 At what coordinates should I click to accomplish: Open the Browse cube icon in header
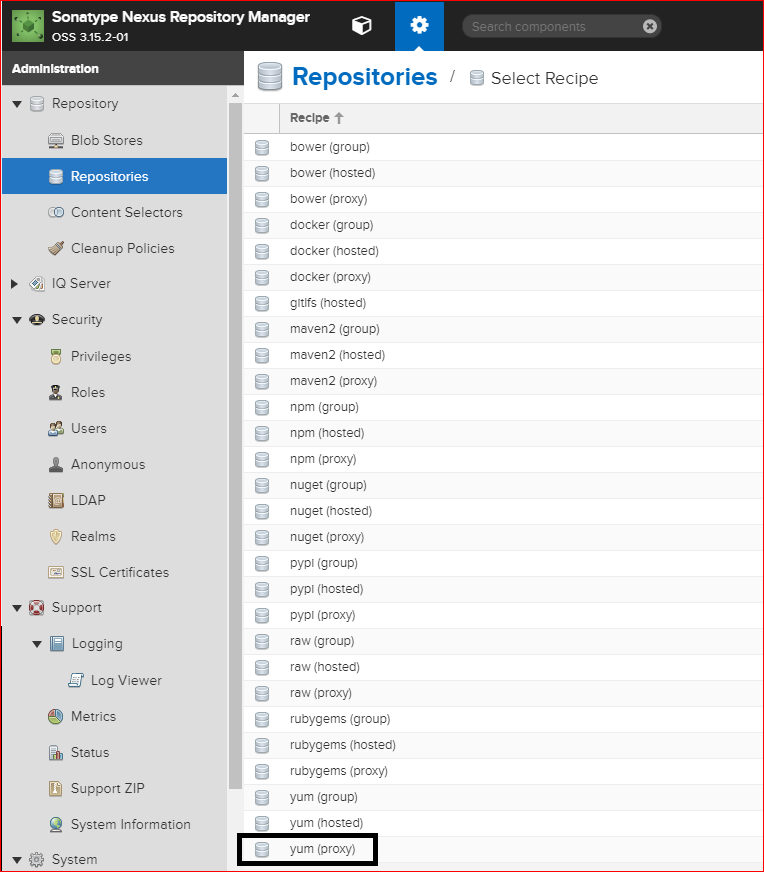pos(362,26)
